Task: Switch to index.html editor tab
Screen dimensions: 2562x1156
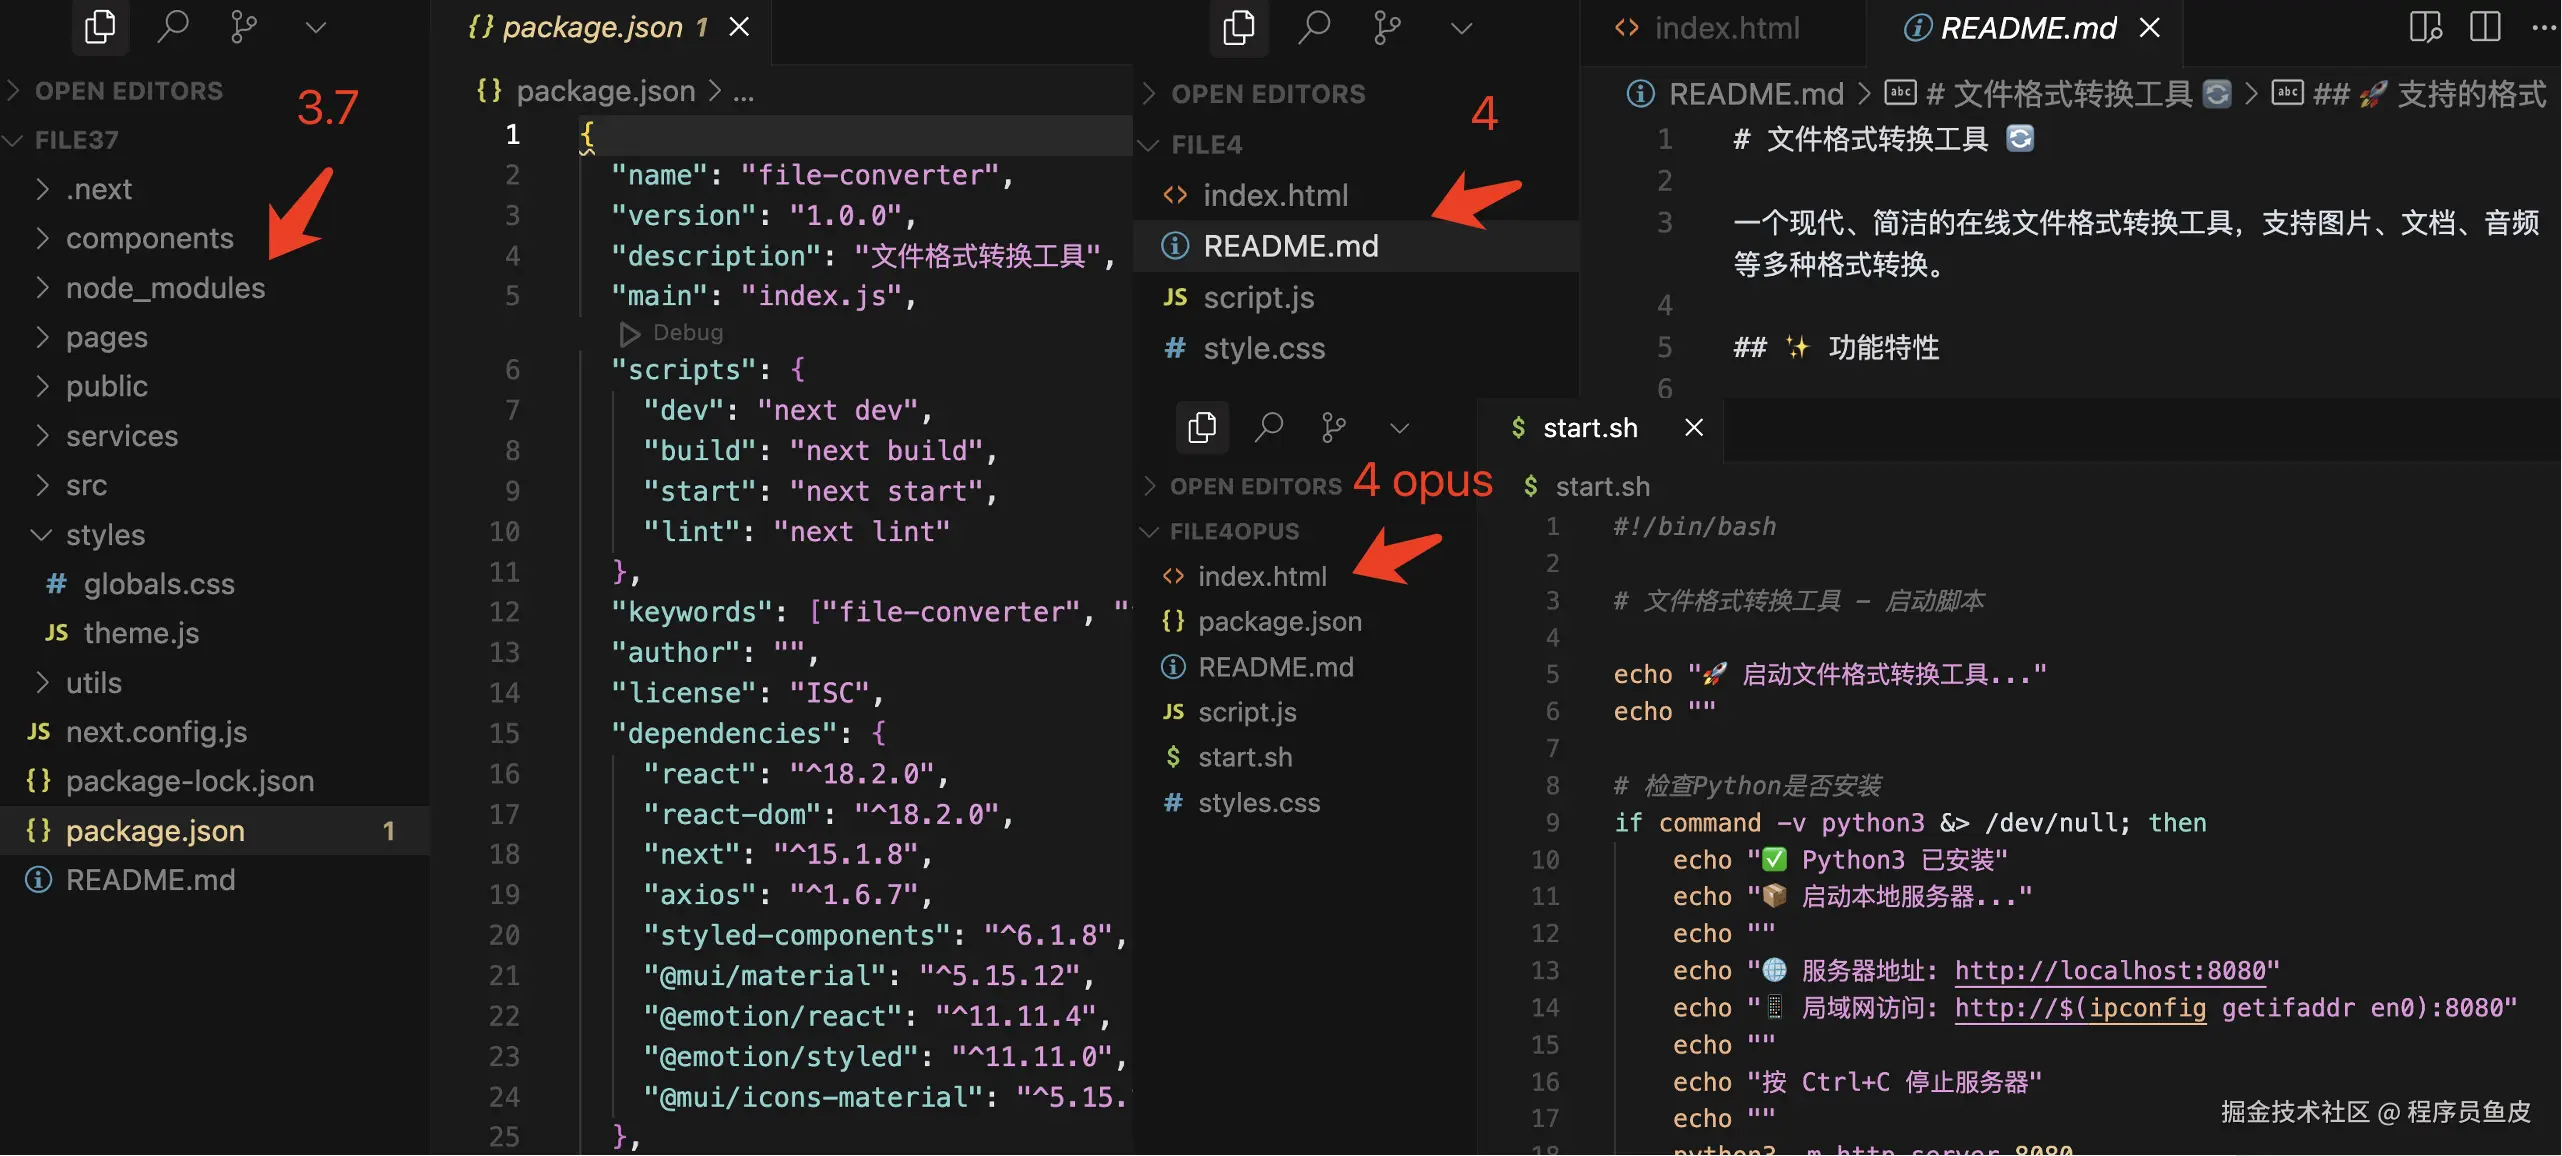Action: tap(1725, 28)
